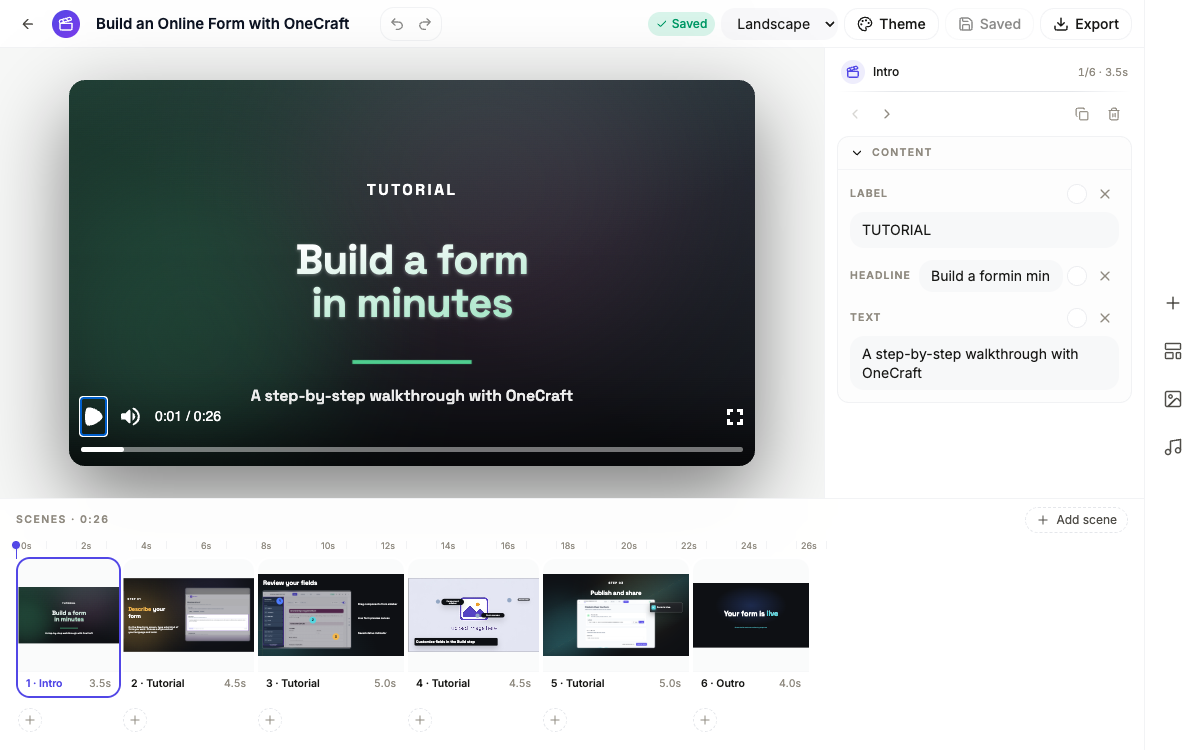1200x750 pixels.
Task: Redo the last change
Action: coord(425,24)
